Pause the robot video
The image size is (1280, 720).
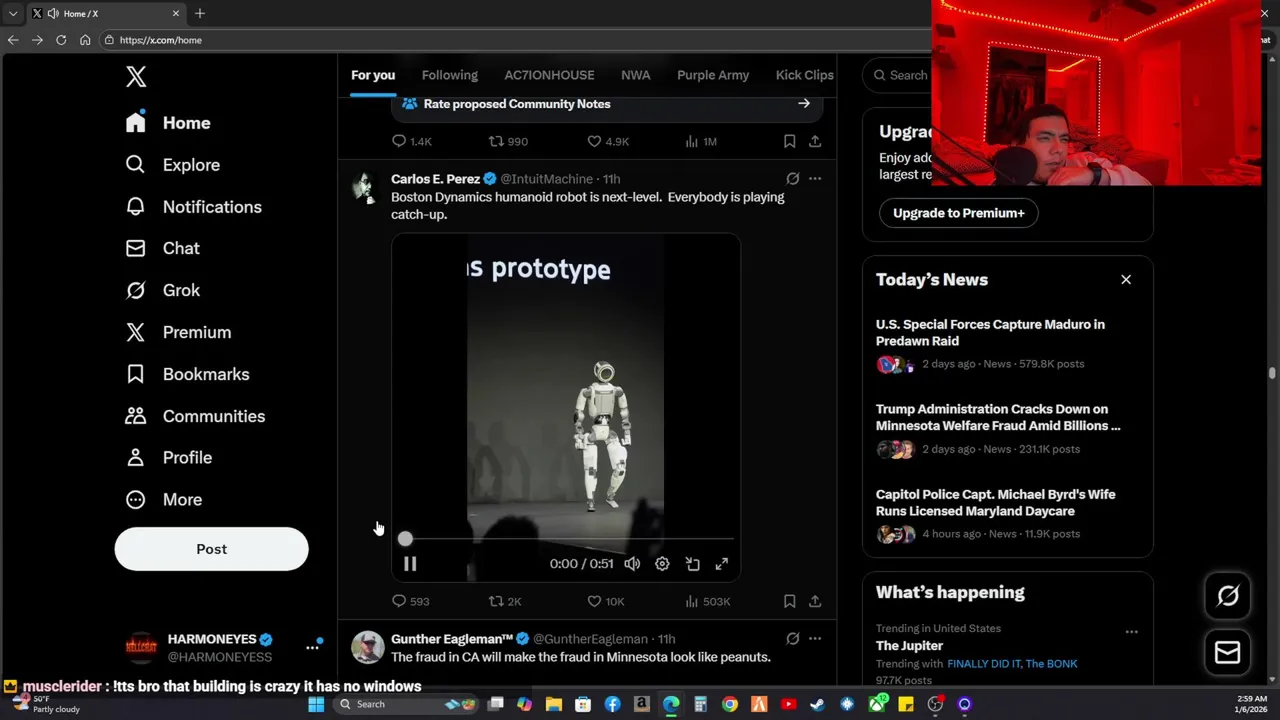pyautogui.click(x=410, y=564)
